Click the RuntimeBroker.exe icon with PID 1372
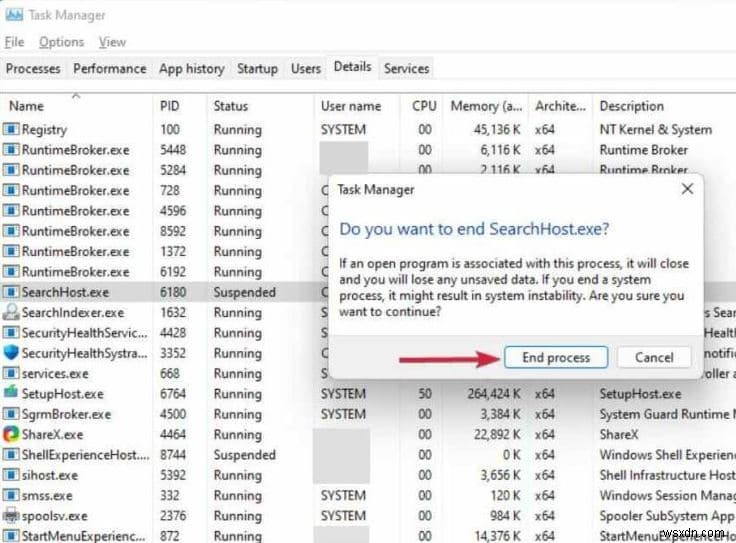The image size is (736, 543). [x=11, y=251]
